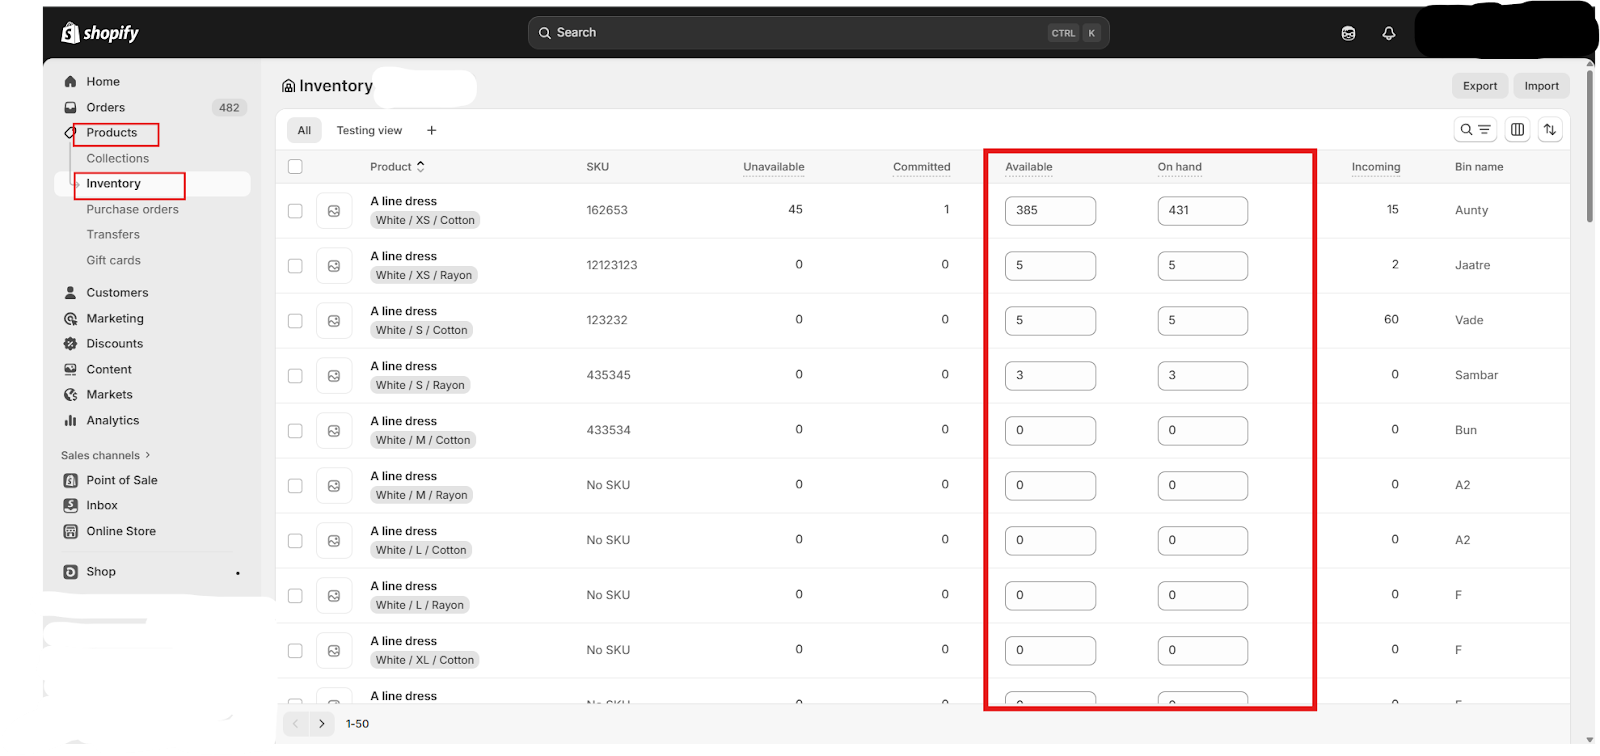Click bin name Sambar

click(x=1476, y=375)
